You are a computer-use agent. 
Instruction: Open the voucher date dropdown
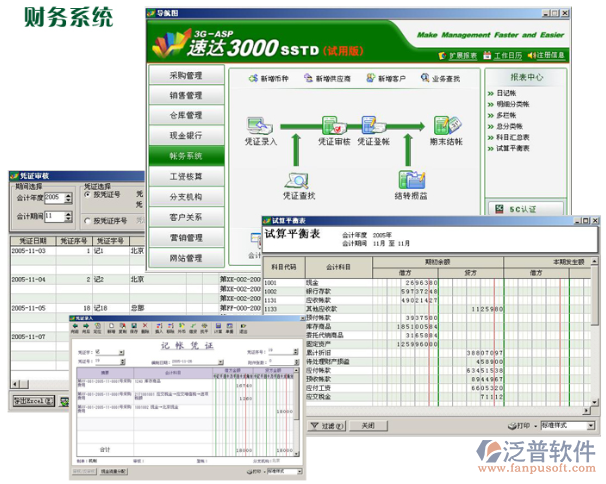click(x=221, y=362)
